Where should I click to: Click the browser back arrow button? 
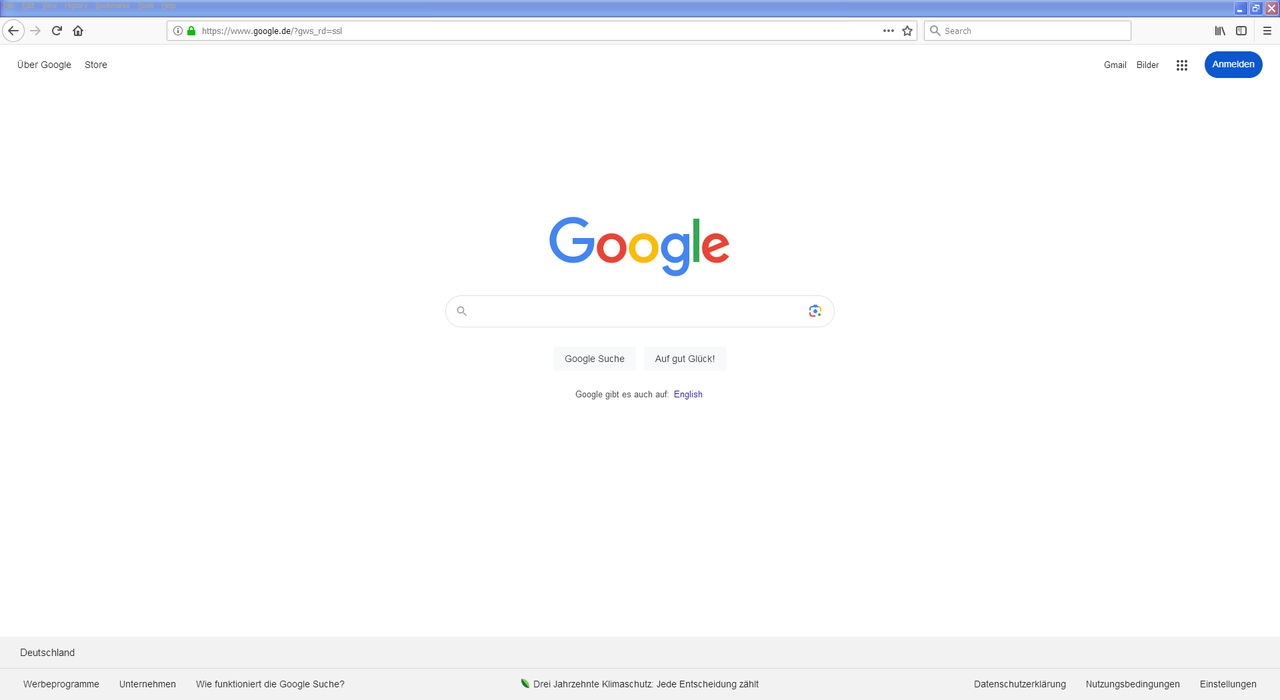(x=14, y=31)
